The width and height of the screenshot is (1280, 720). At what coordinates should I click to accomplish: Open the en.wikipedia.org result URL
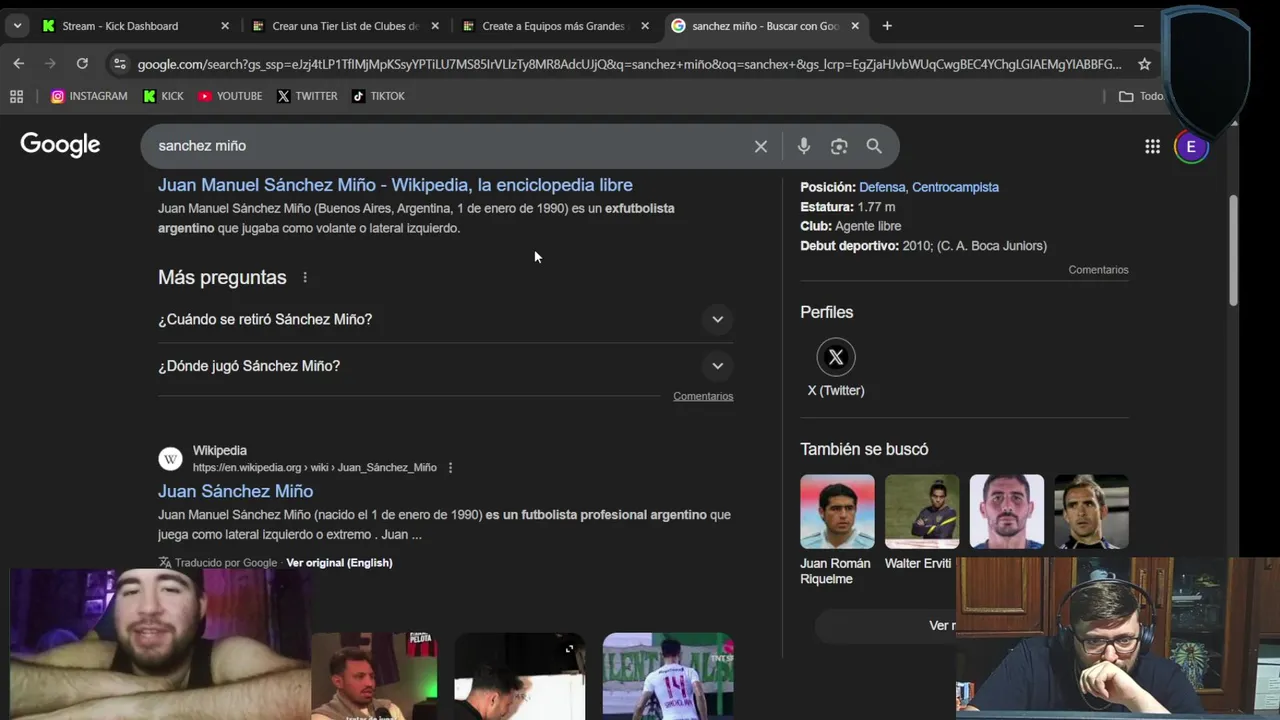point(314,467)
